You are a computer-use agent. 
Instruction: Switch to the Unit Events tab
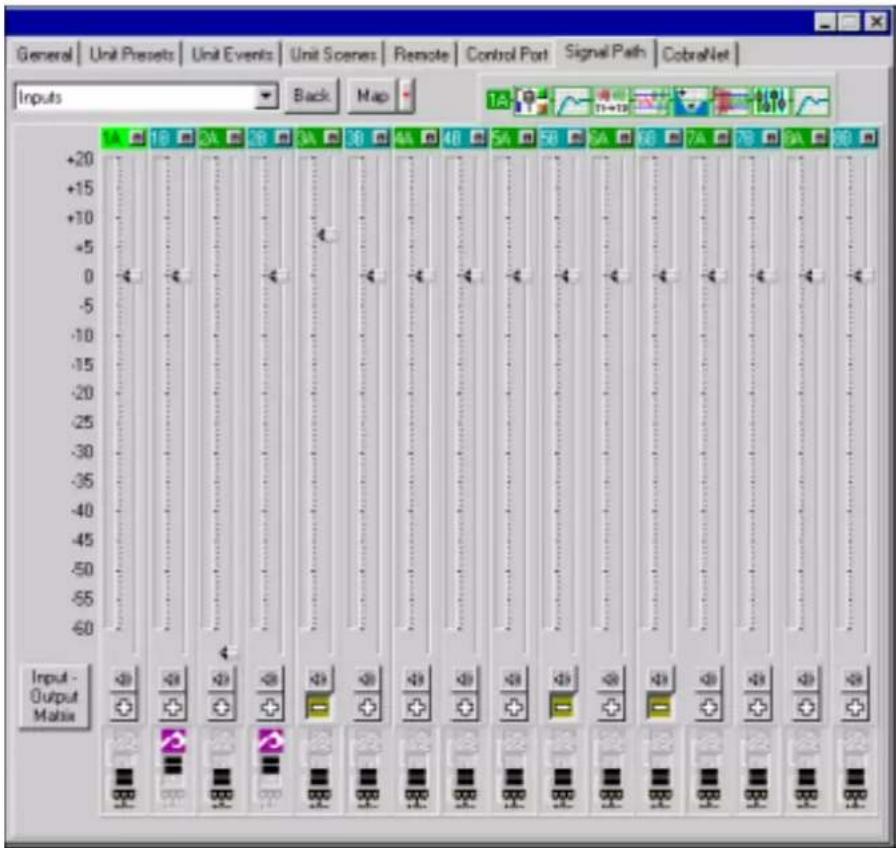[232, 55]
